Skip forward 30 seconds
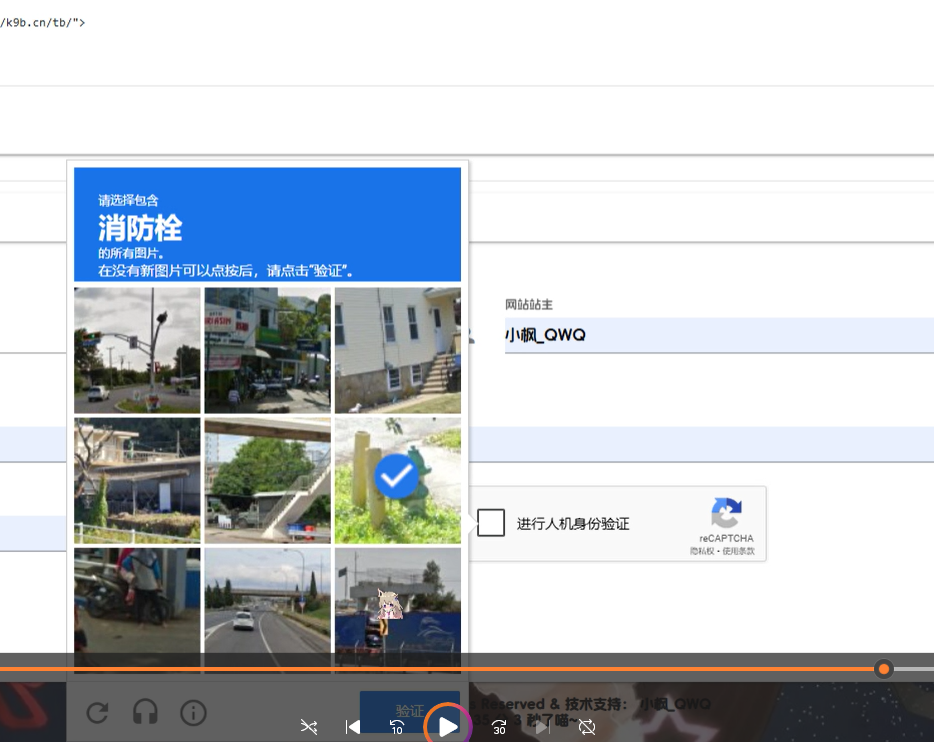 (499, 727)
